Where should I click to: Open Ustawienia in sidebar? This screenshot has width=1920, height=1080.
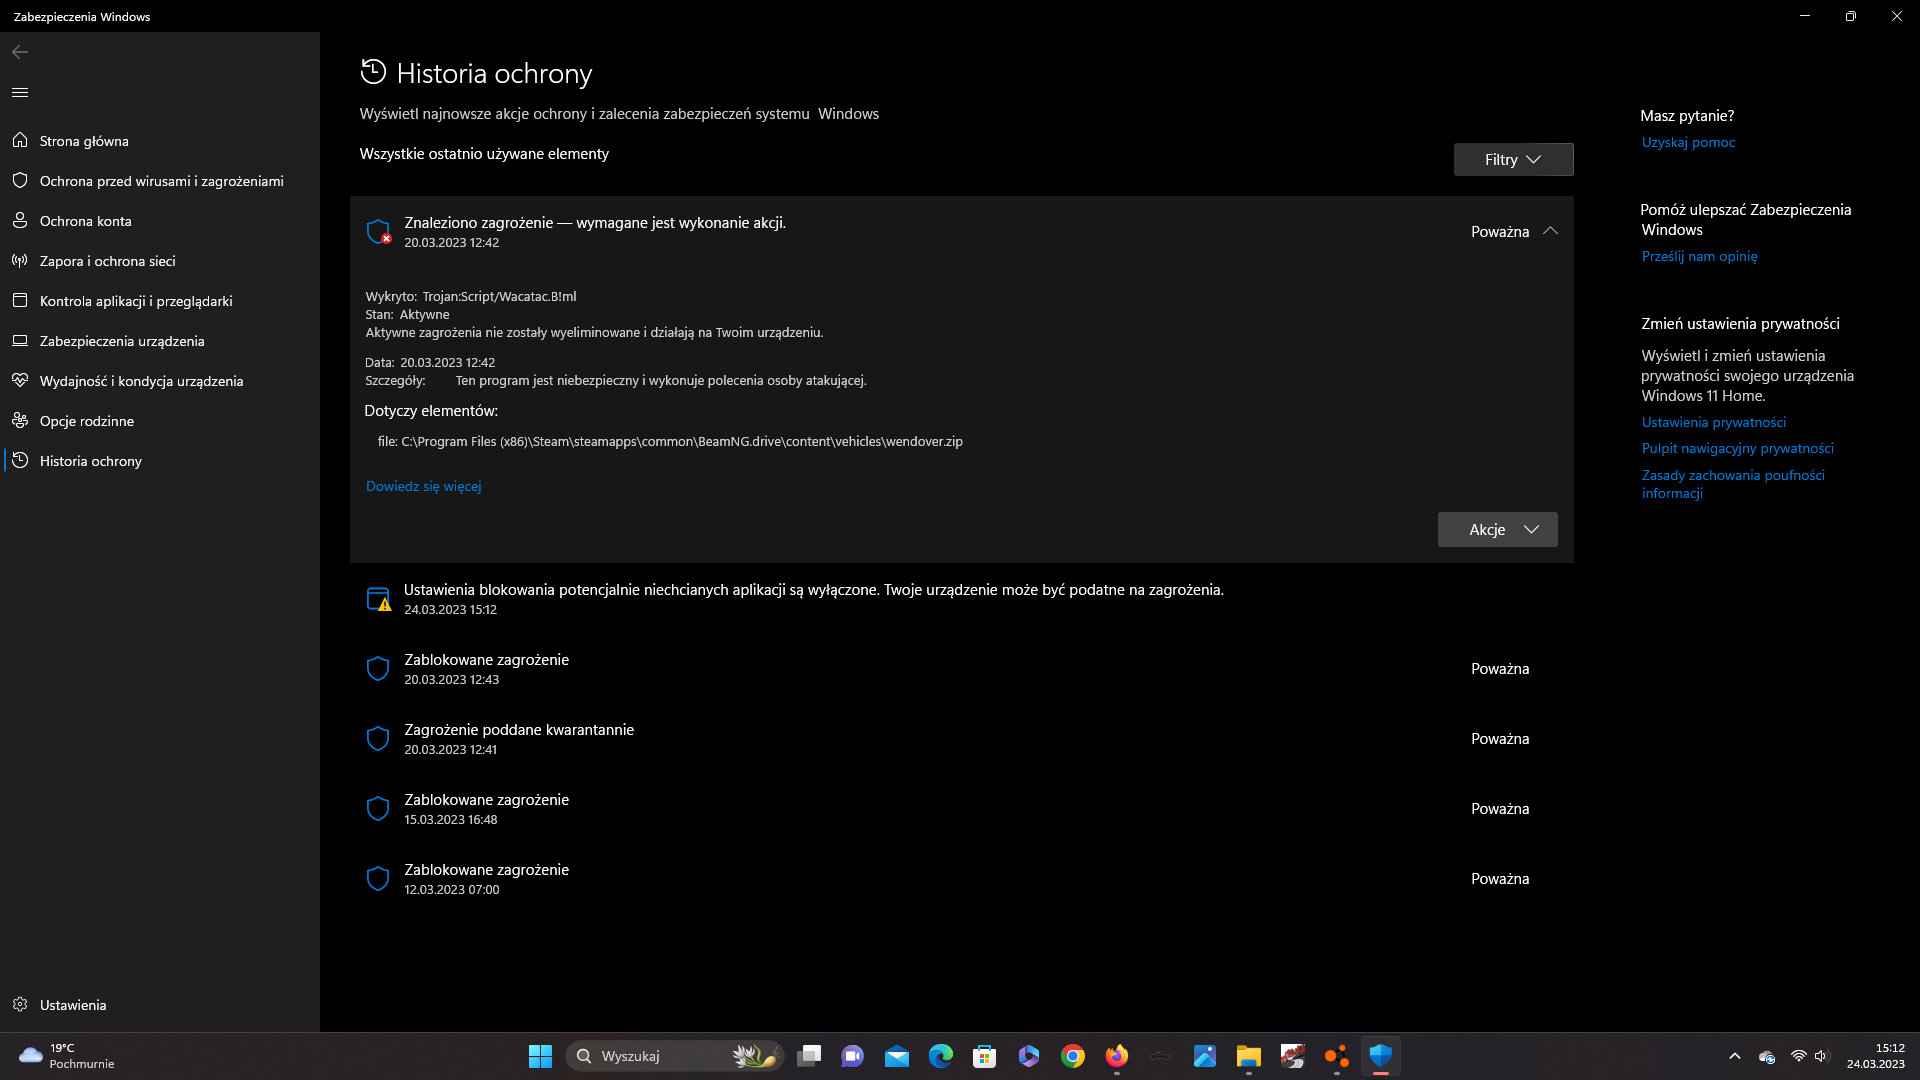coord(160,1005)
